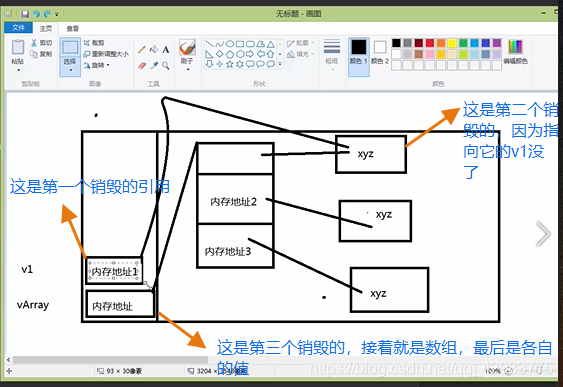Open the 文件 (File) menu

19,28
